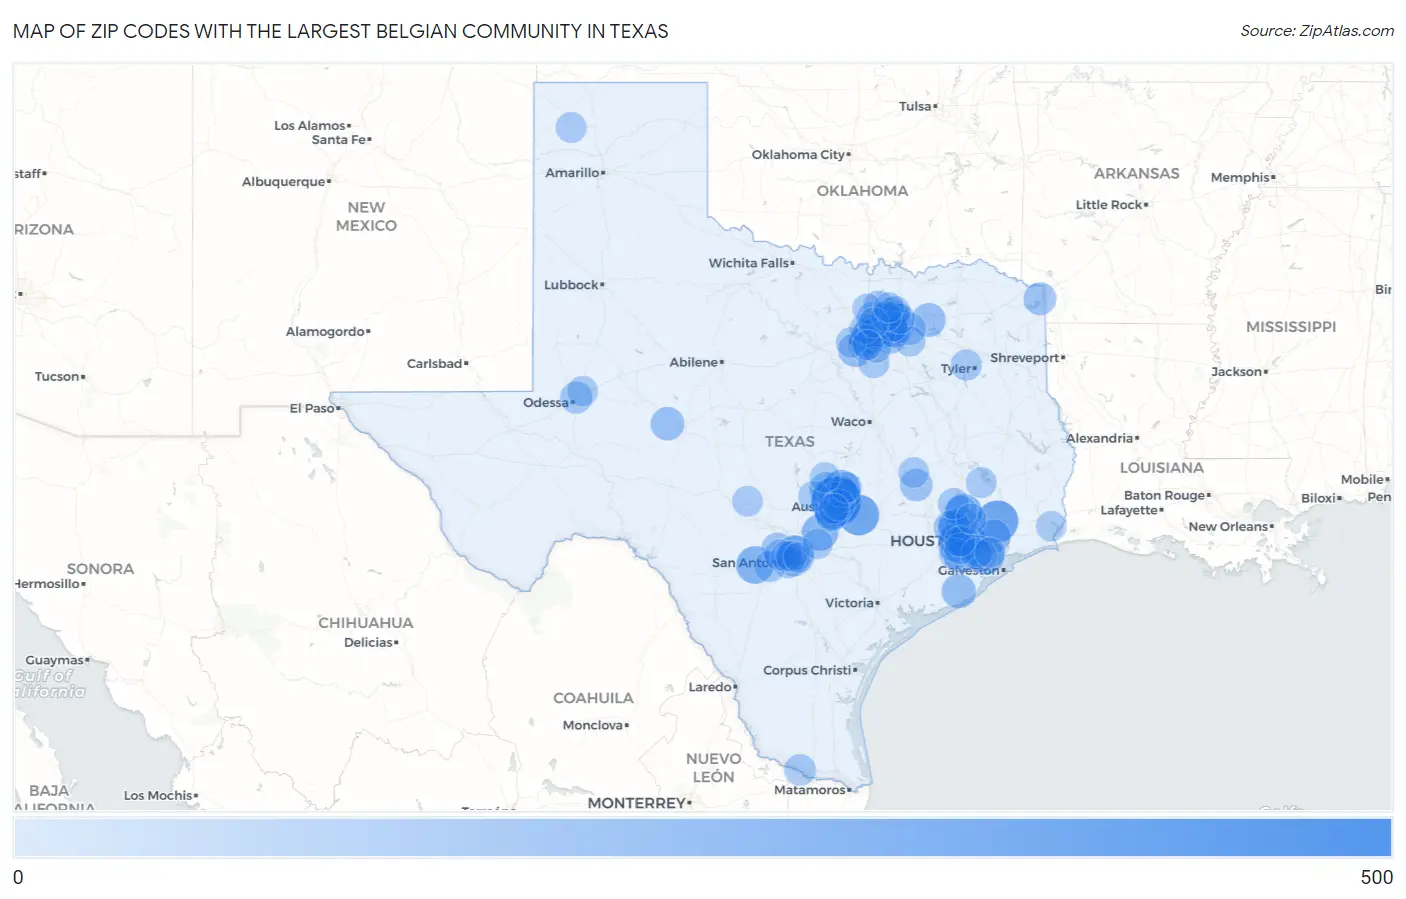Click the isolated bubble southeast of Odessa
1406x899 pixels.
click(667, 423)
